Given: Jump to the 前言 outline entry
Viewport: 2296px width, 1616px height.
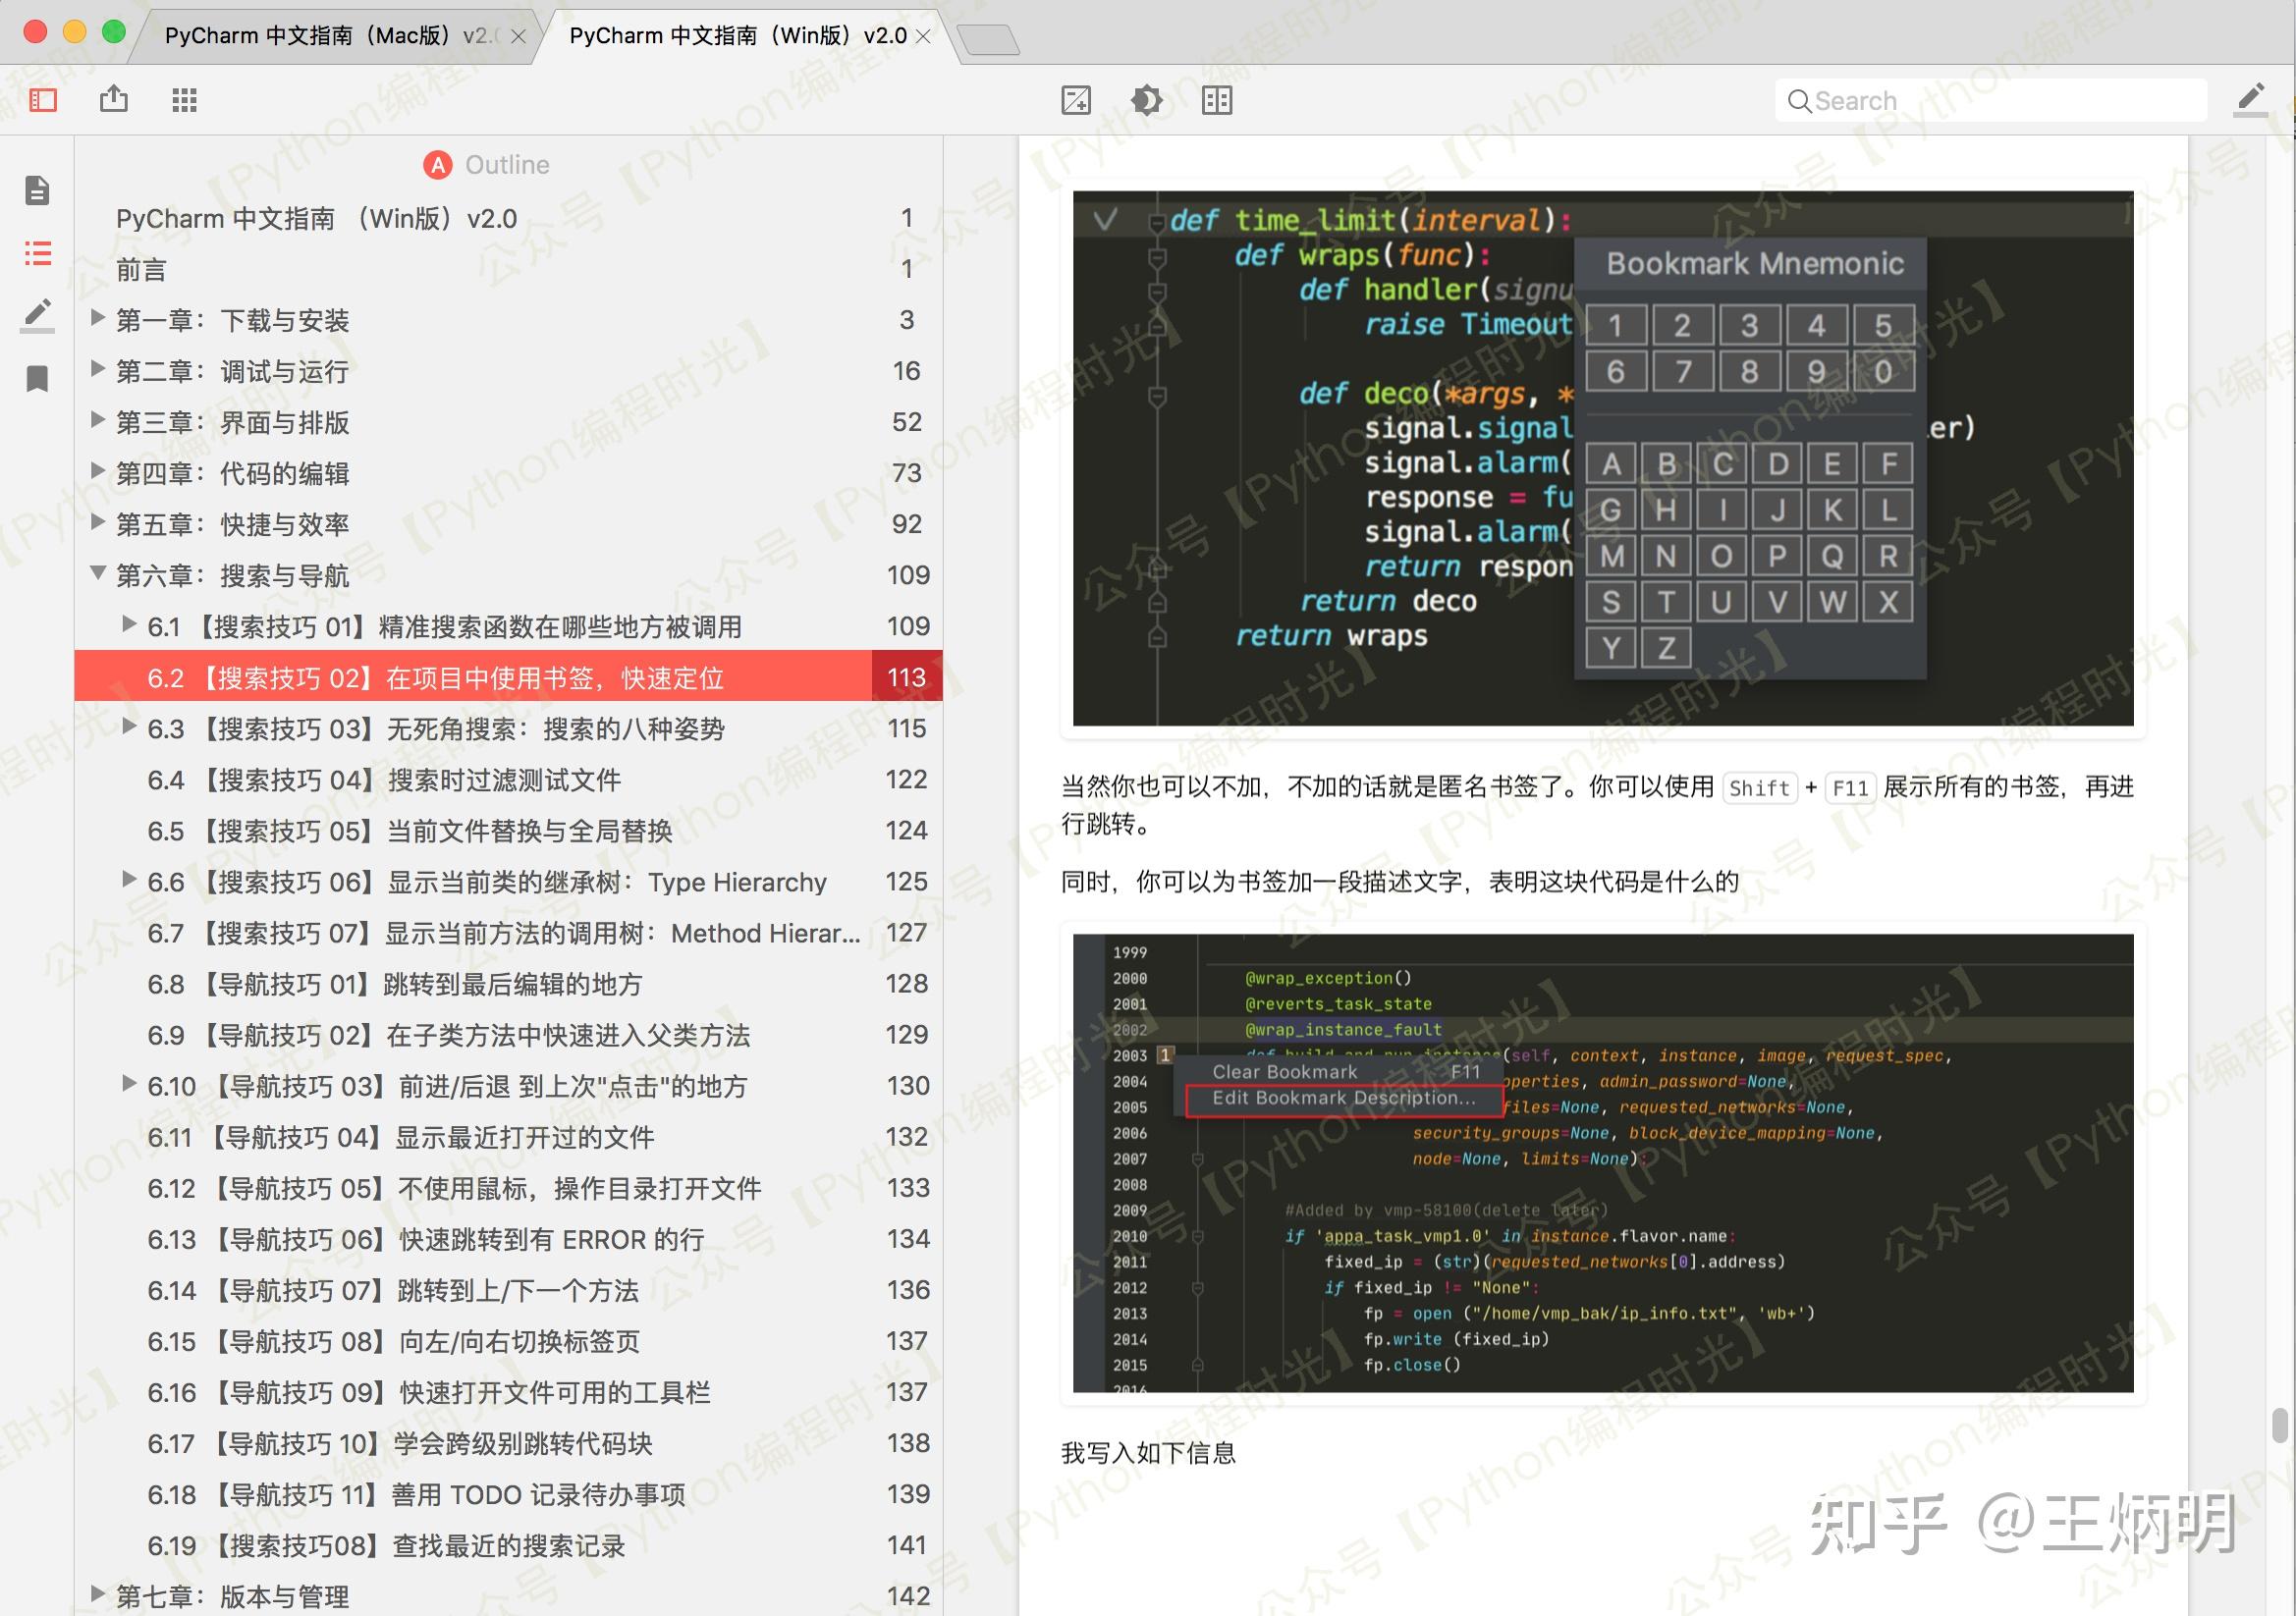Looking at the screenshot, I should 140,269.
